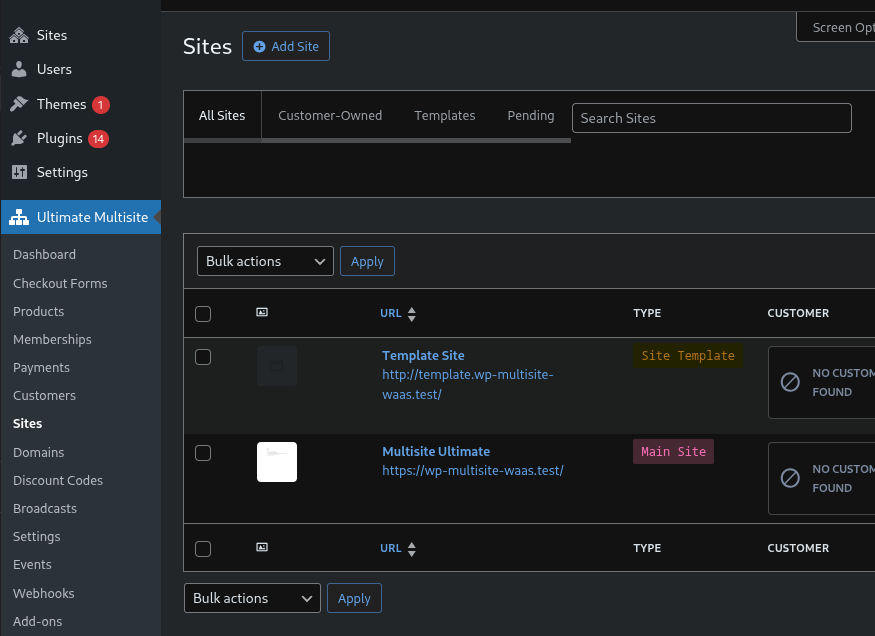Click inside the Search Sites field
The width and height of the screenshot is (875, 636).
tap(711, 118)
